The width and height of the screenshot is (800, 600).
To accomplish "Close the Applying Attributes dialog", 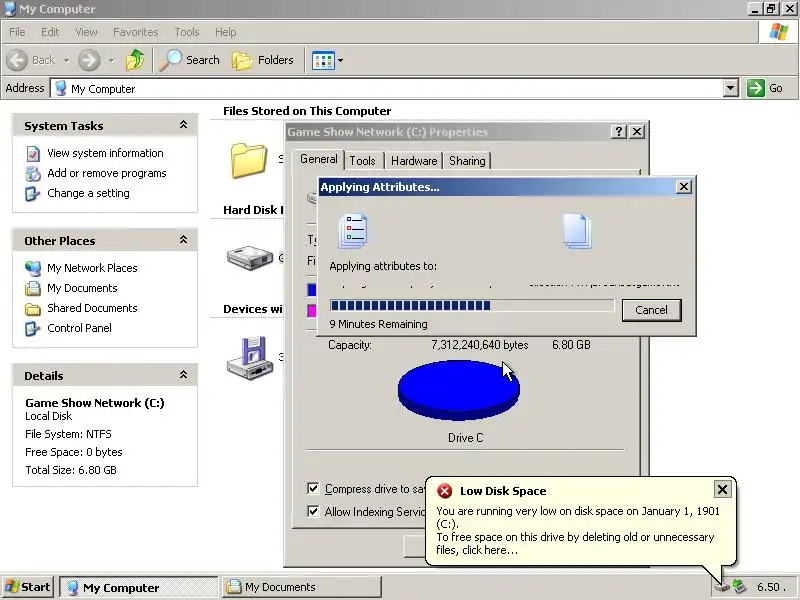I will [x=684, y=187].
